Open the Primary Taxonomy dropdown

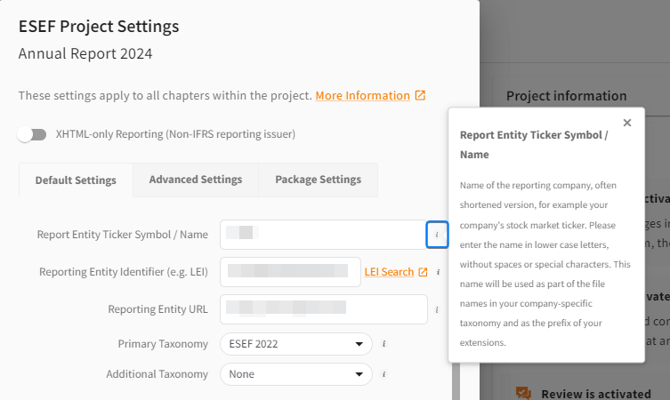coord(296,344)
